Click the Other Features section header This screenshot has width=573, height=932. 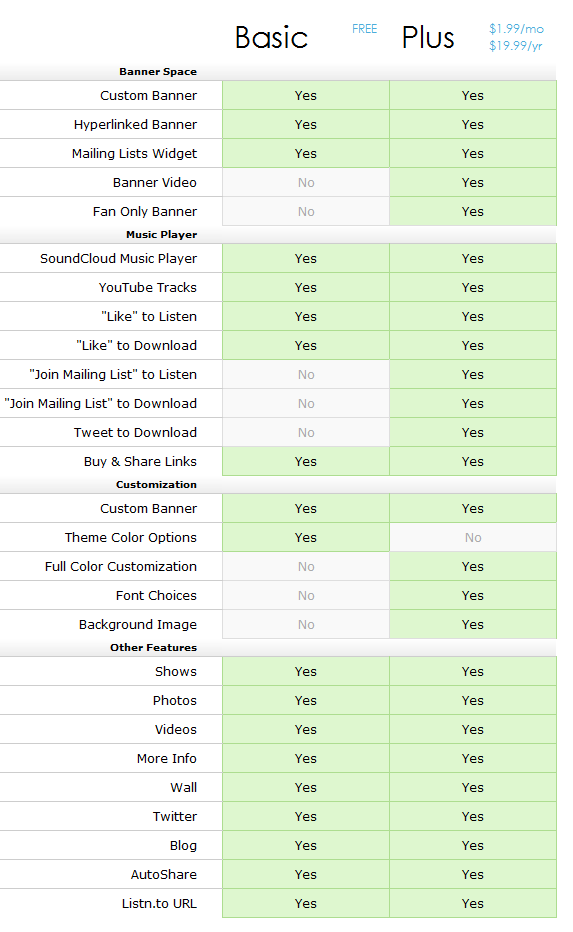[153, 647]
